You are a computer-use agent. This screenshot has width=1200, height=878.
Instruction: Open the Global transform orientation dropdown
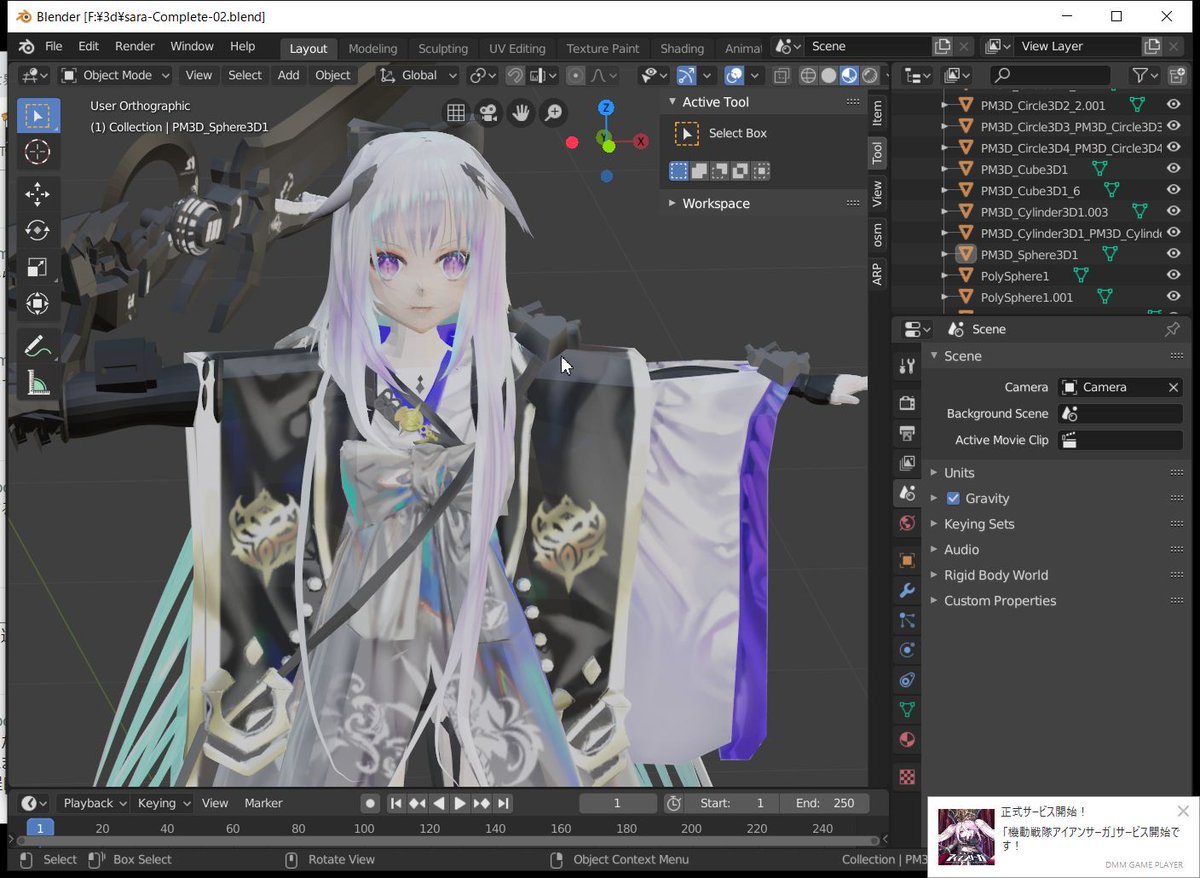point(419,75)
